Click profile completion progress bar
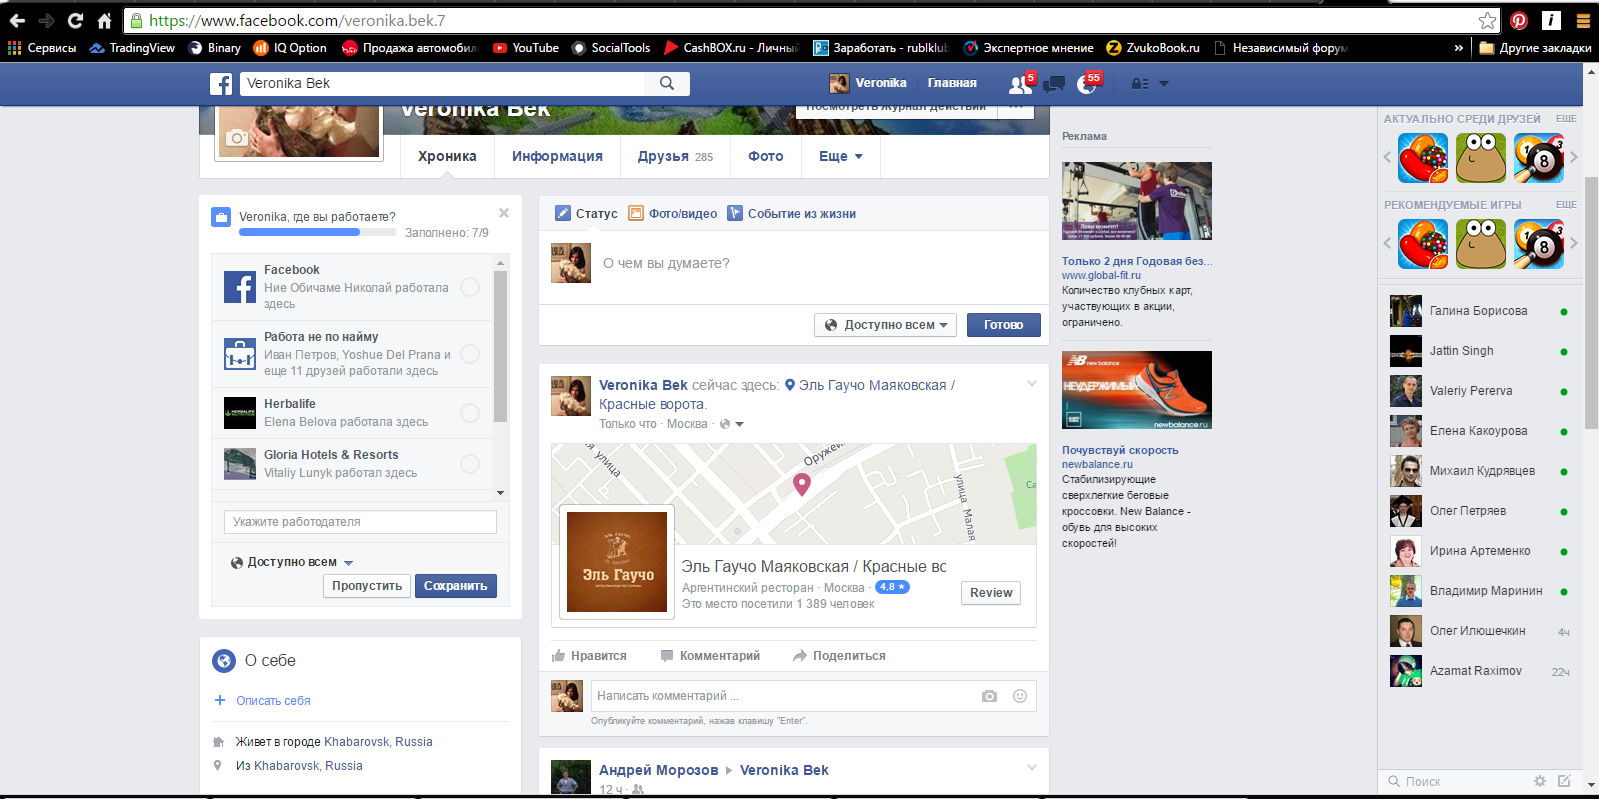The width and height of the screenshot is (1599, 799). pos(317,232)
